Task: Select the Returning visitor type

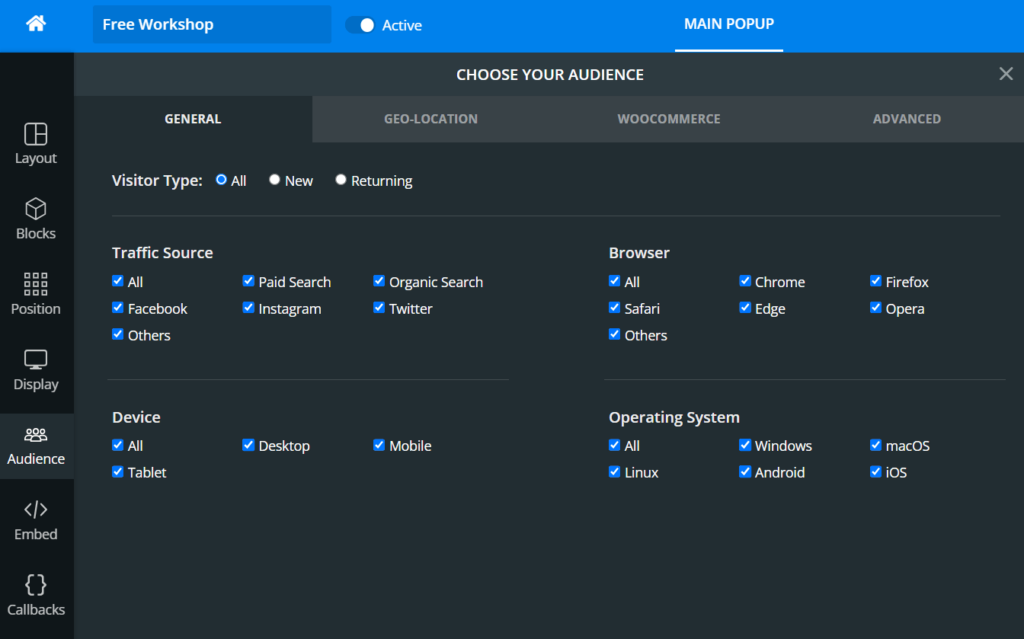Action: (x=340, y=180)
